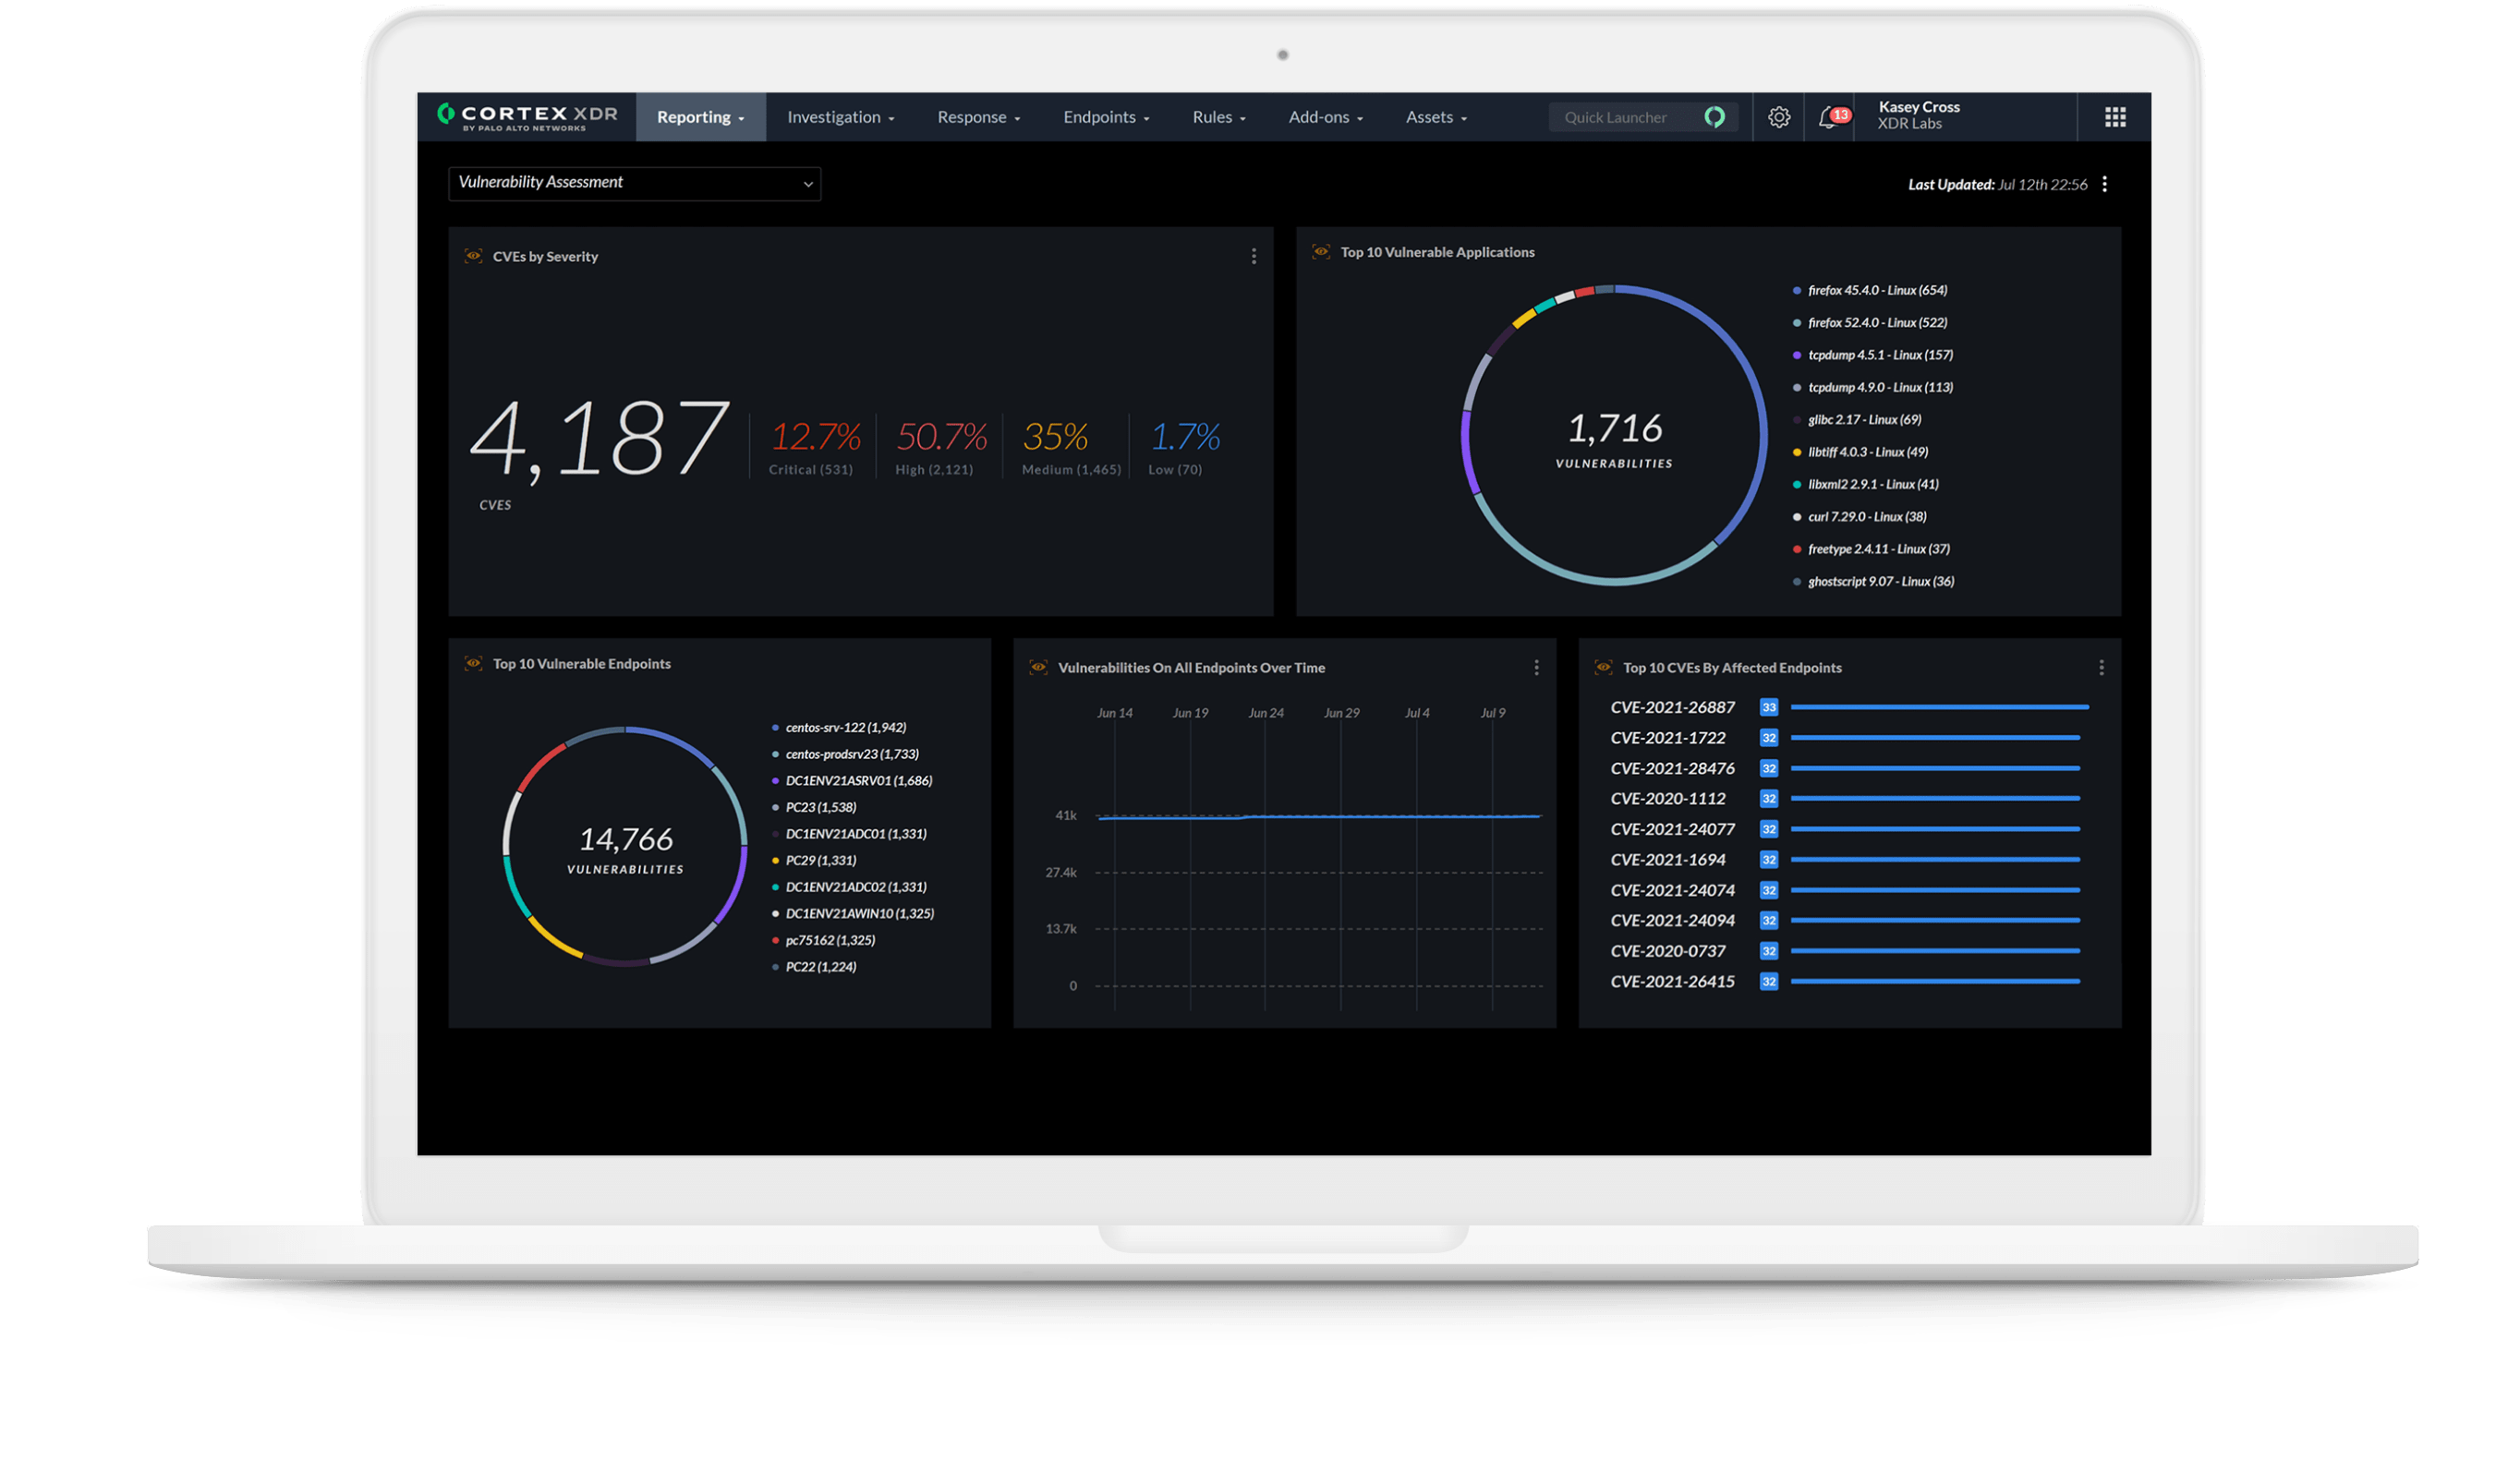Open the Rules menu
The width and height of the screenshot is (2520, 1472).
point(1217,117)
